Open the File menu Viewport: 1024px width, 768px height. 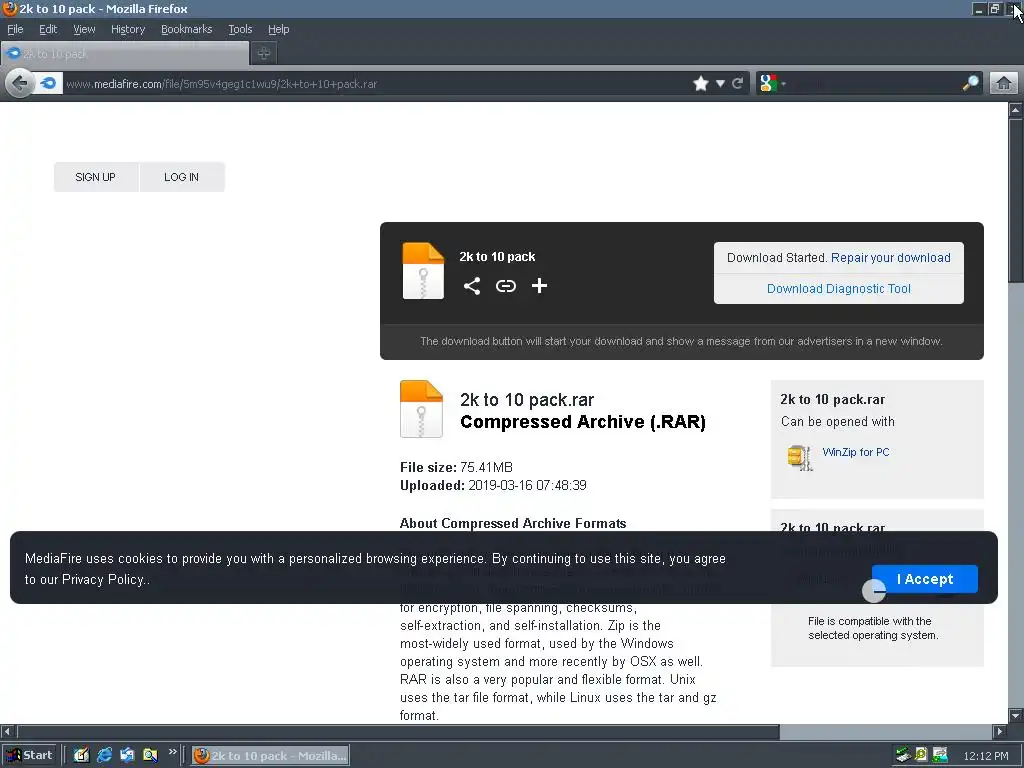pos(15,29)
